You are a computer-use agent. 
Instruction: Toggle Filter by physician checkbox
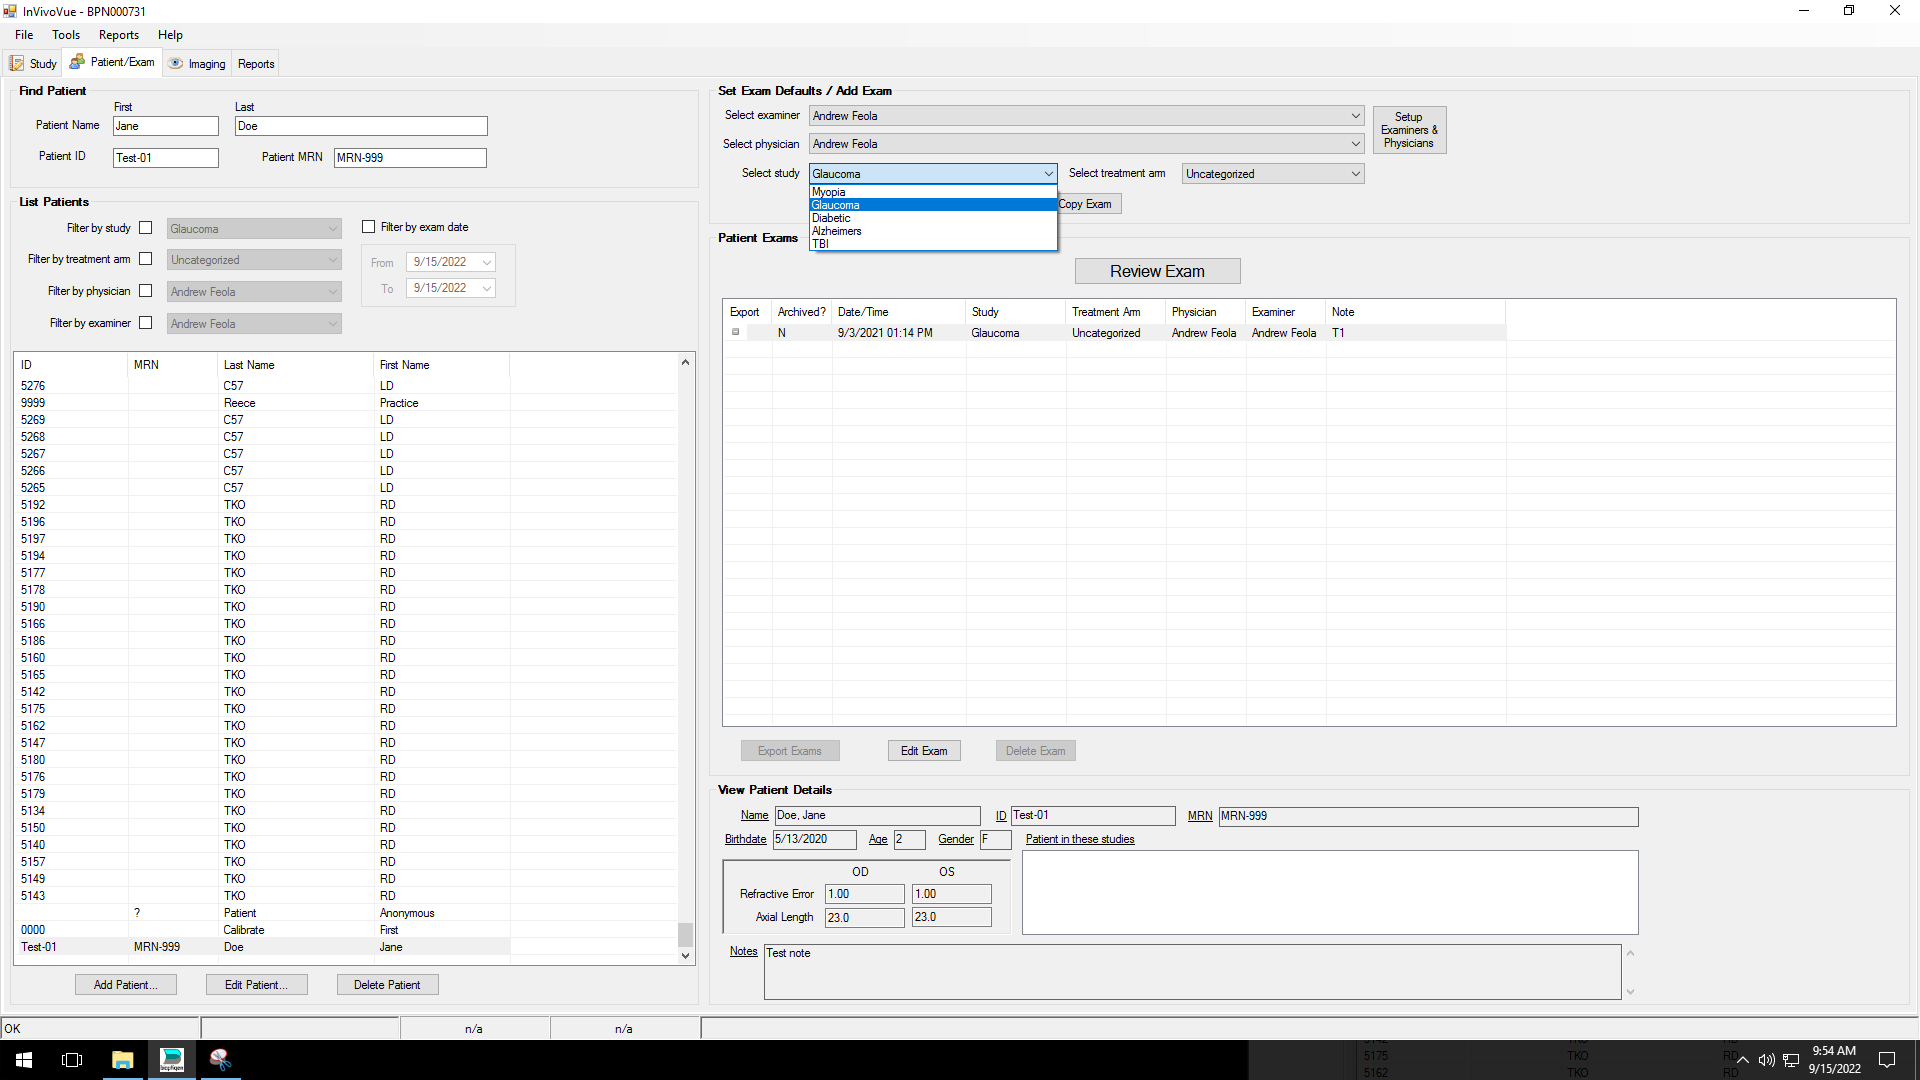coord(146,291)
